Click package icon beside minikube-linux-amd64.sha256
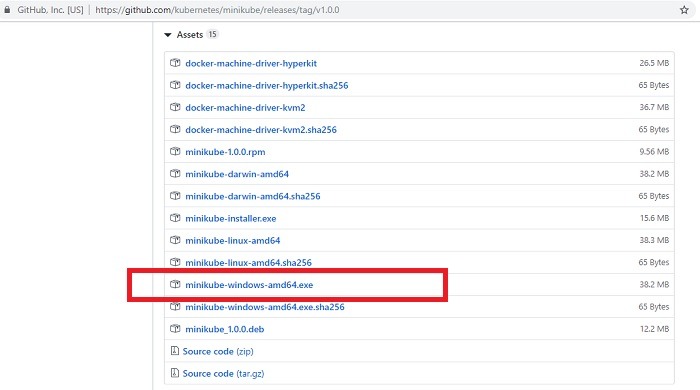 [x=175, y=262]
